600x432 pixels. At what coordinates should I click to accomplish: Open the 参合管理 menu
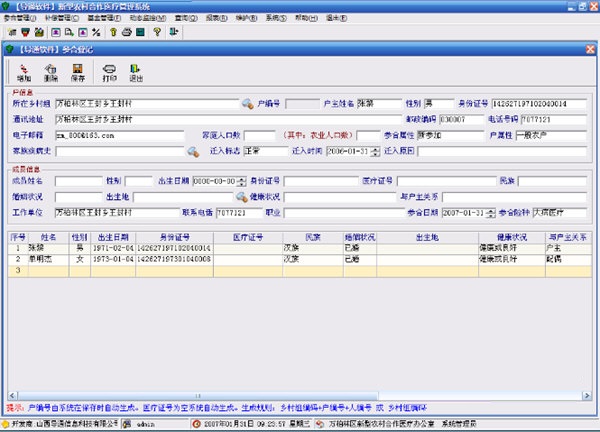(20, 18)
